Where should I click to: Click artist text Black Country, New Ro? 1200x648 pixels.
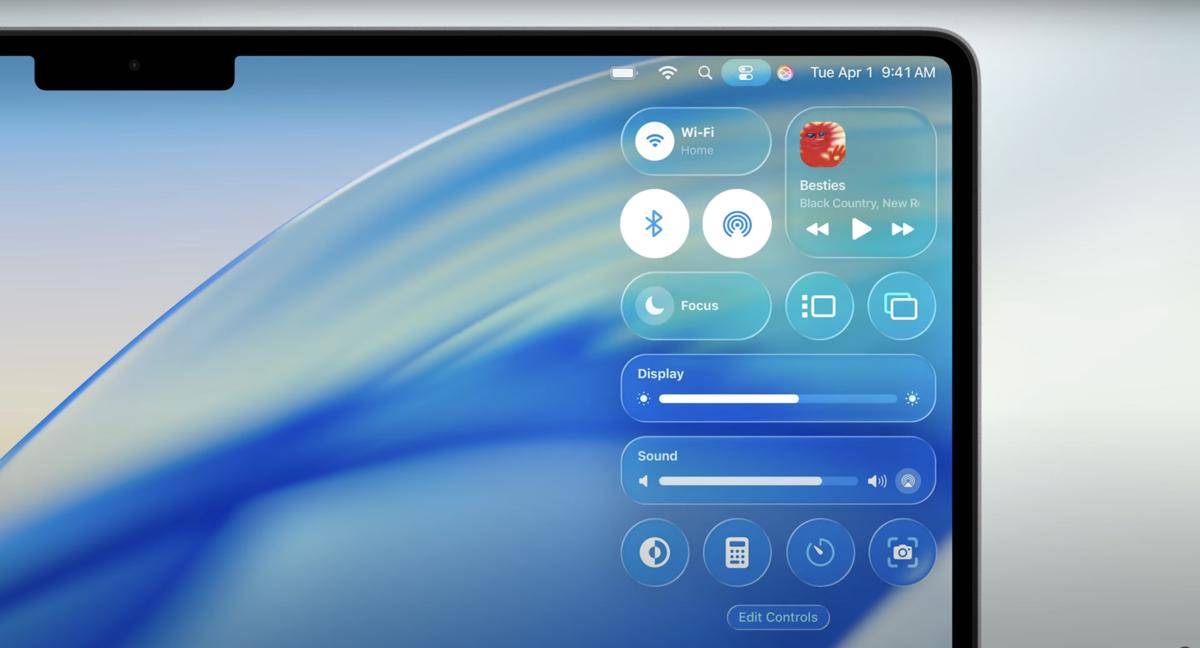(859, 203)
